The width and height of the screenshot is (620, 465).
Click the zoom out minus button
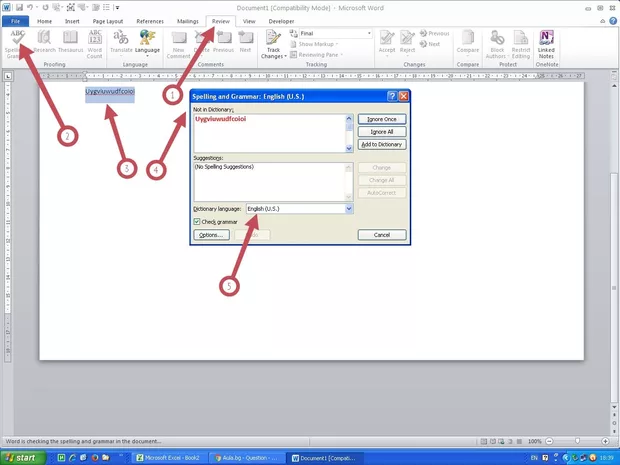coord(549,441)
